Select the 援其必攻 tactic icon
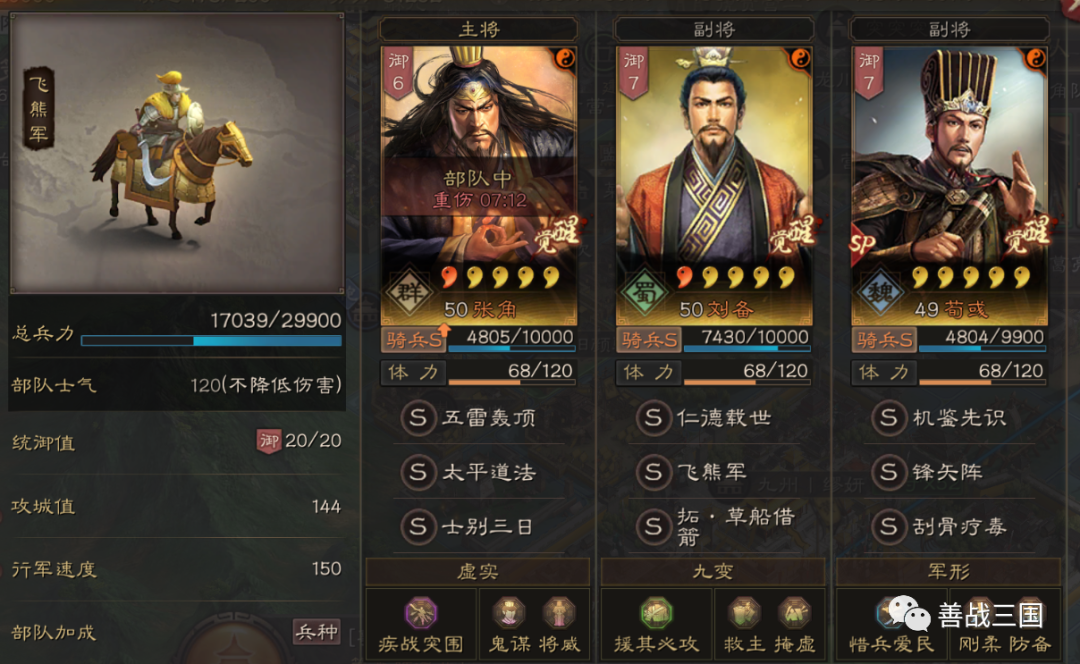 [656, 613]
